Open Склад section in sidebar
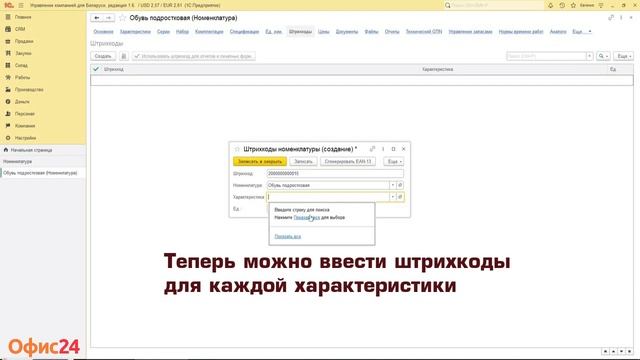Screen dimensions: 640x360 pos(21,65)
